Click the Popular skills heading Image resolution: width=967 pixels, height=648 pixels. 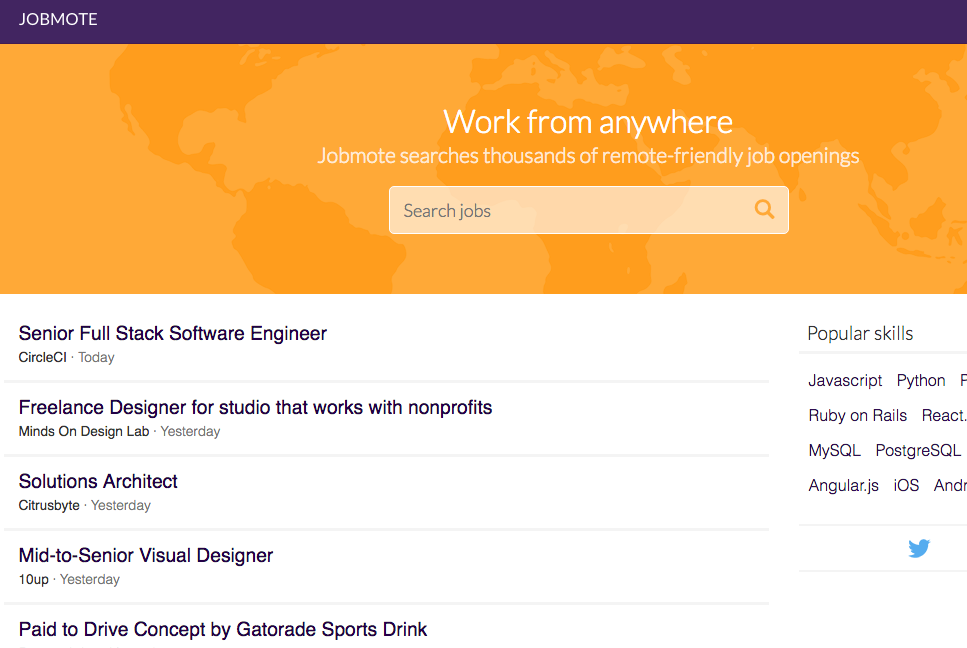[x=860, y=334]
